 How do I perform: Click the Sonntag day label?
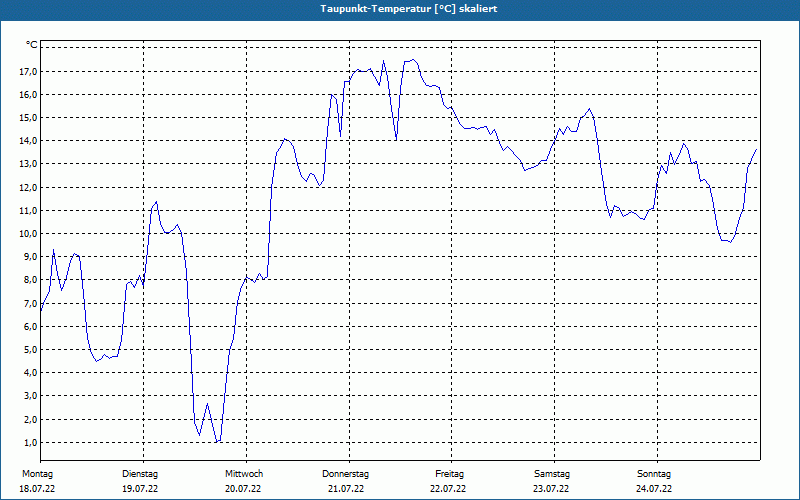click(x=654, y=474)
